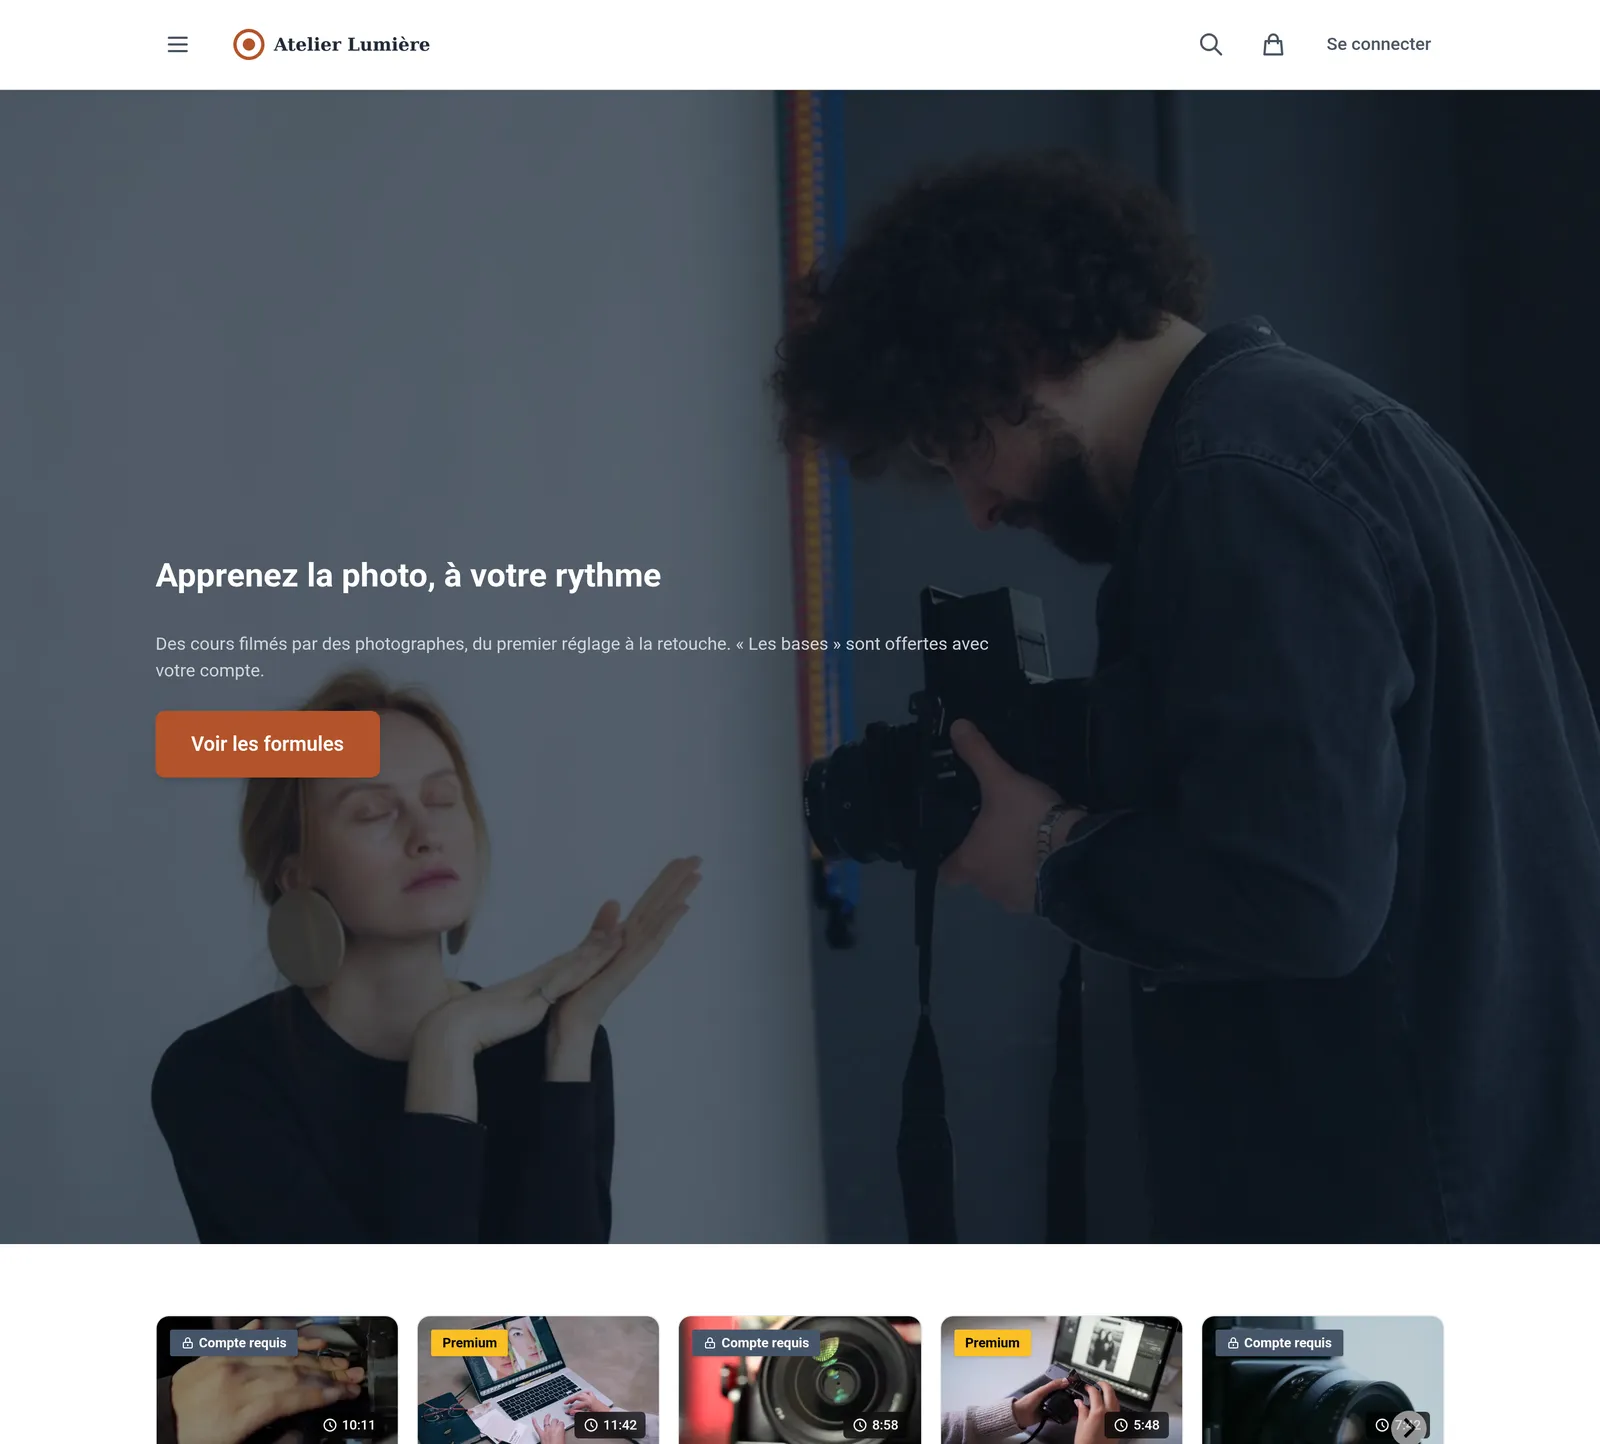
Task: Click the 10:11 duration label
Action: (349, 1425)
